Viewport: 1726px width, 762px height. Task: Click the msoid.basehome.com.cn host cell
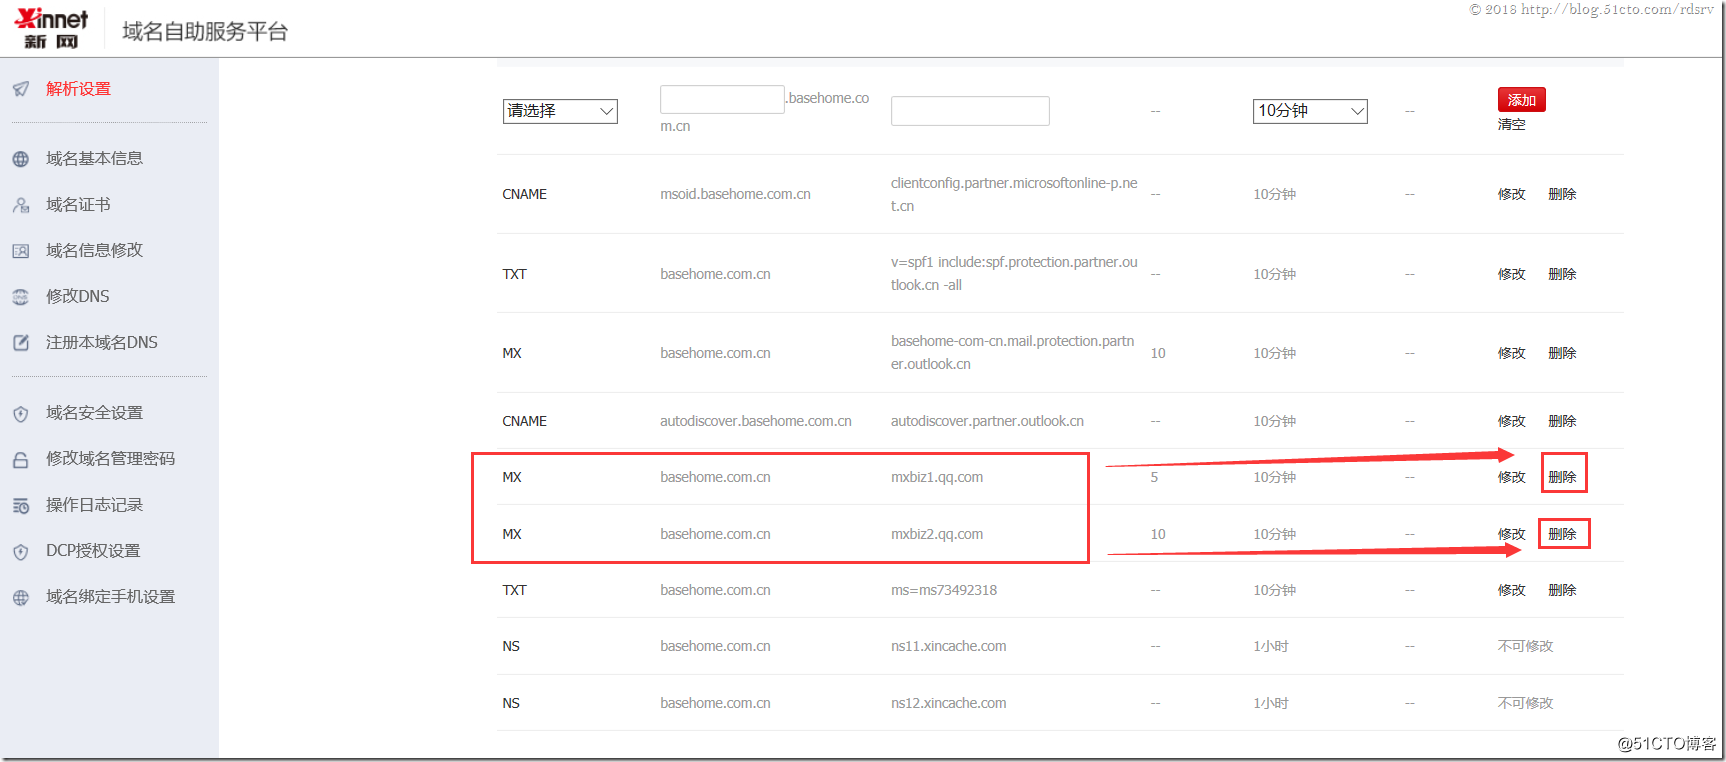pos(735,194)
